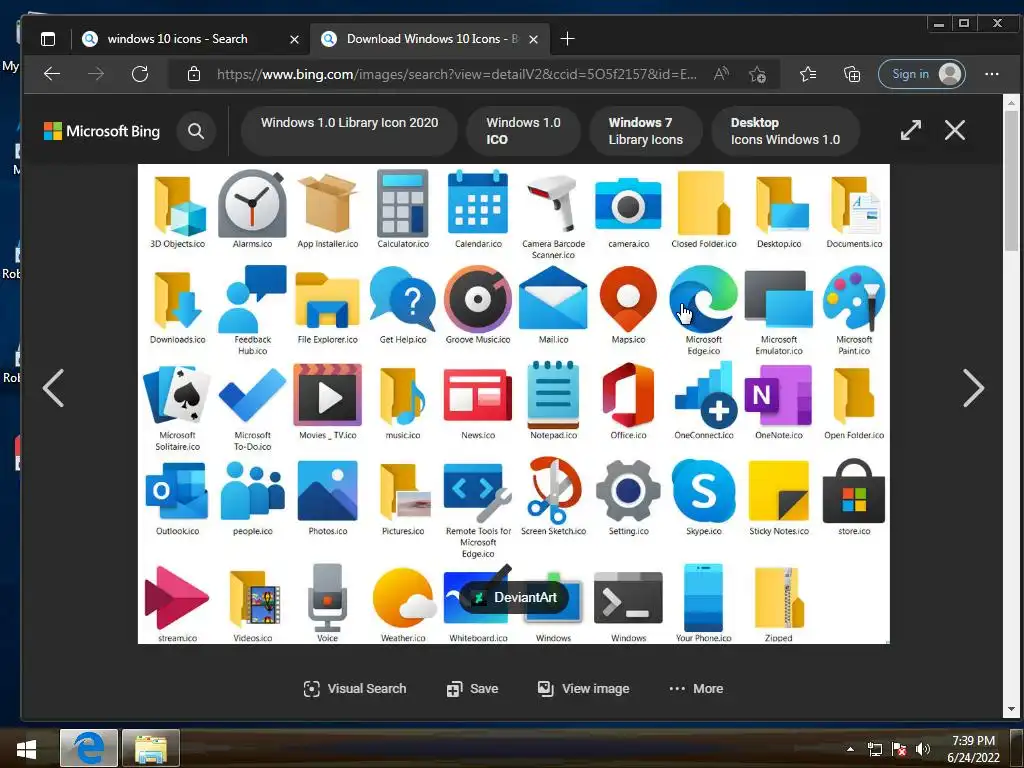Click scrollbar up arrow at top
The width and height of the screenshot is (1024, 768).
(x=1011, y=103)
